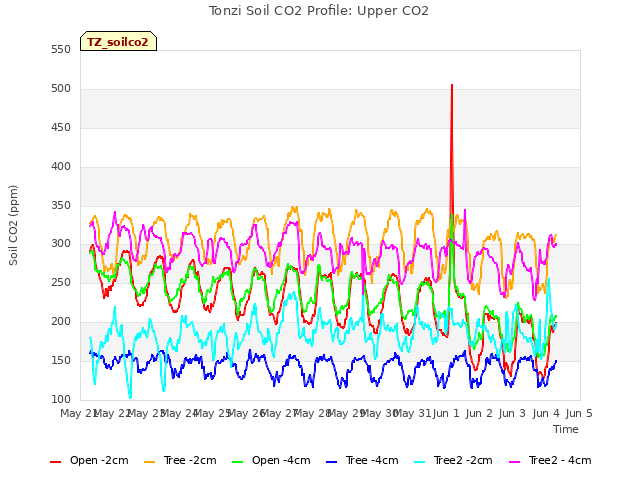Click the orange Tree -2cm legend swatch
The image size is (640, 480).
(x=149, y=462)
